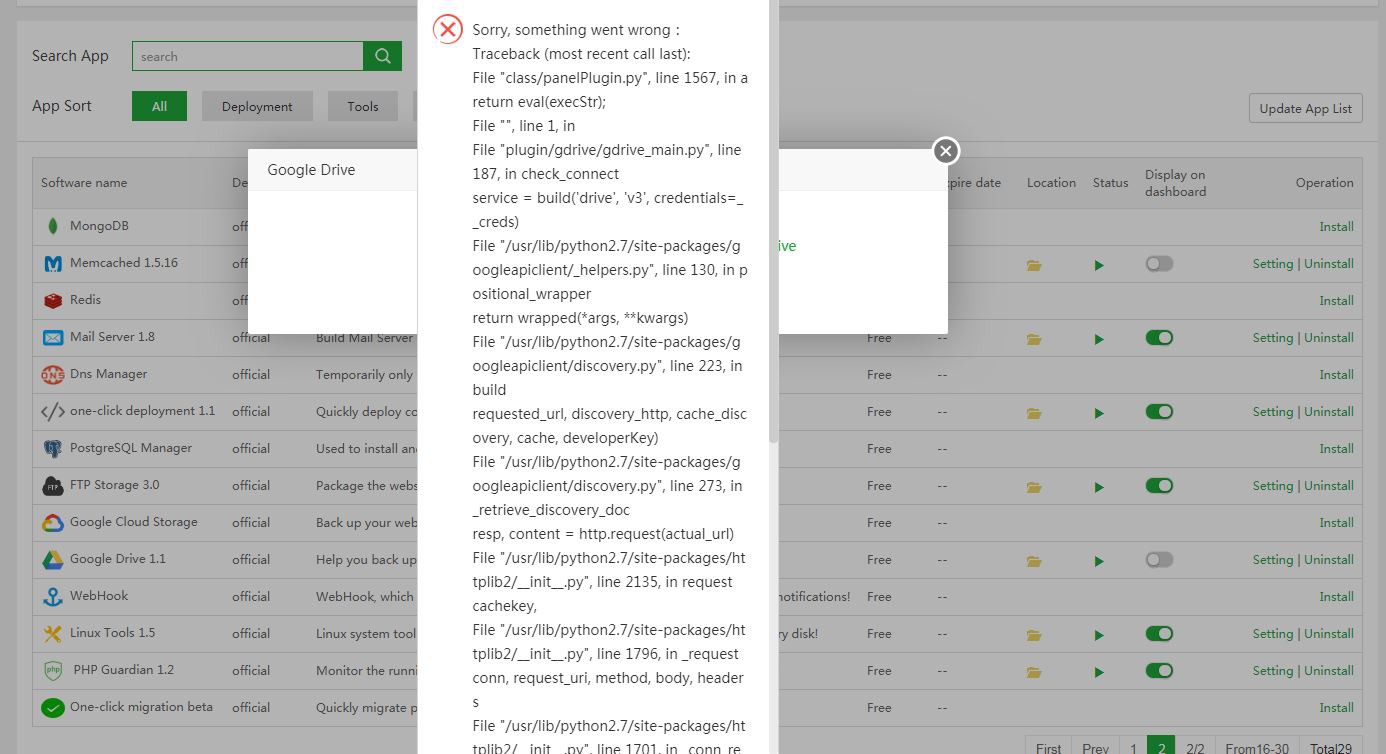The width and height of the screenshot is (1386, 754).
Task: Enable the Memcached dashboard display toggle
Action: pos(1159,264)
